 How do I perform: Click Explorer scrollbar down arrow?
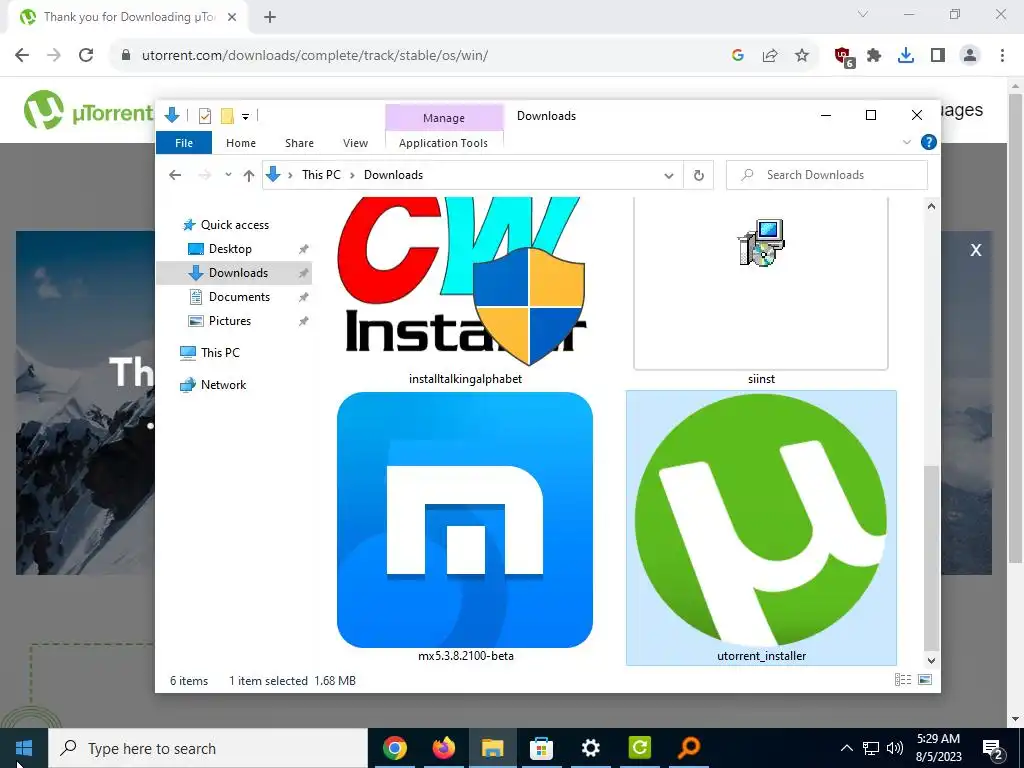click(x=931, y=660)
